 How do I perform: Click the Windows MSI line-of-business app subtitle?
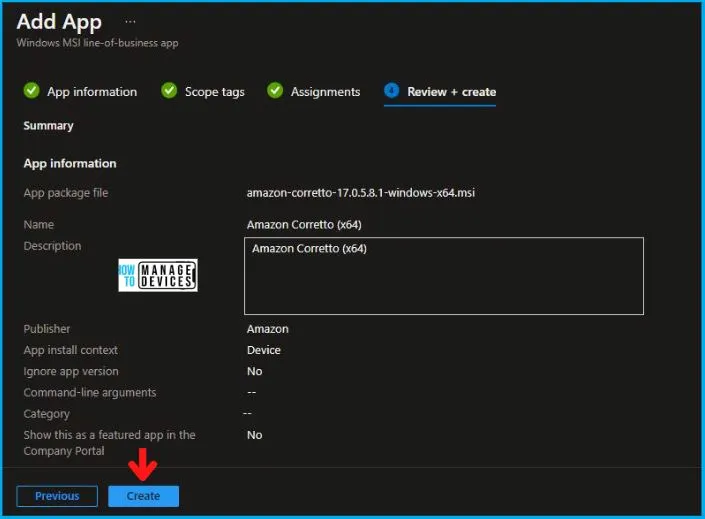click(98, 43)
